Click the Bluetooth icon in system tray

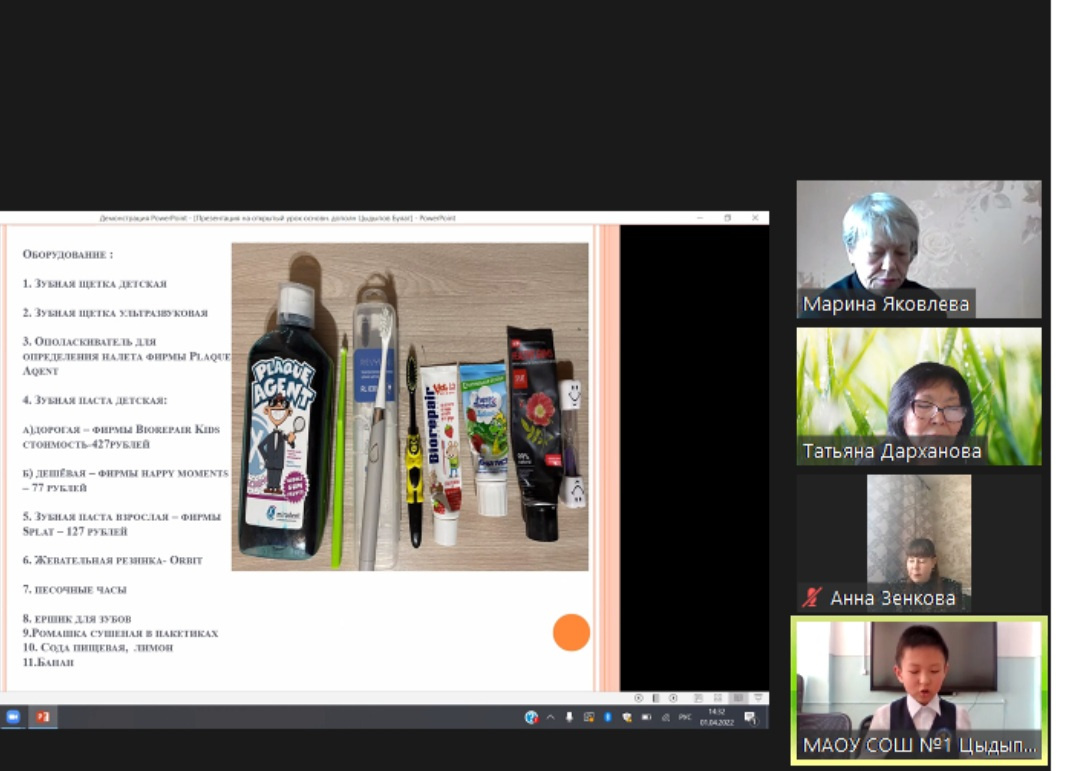[607, 717]
